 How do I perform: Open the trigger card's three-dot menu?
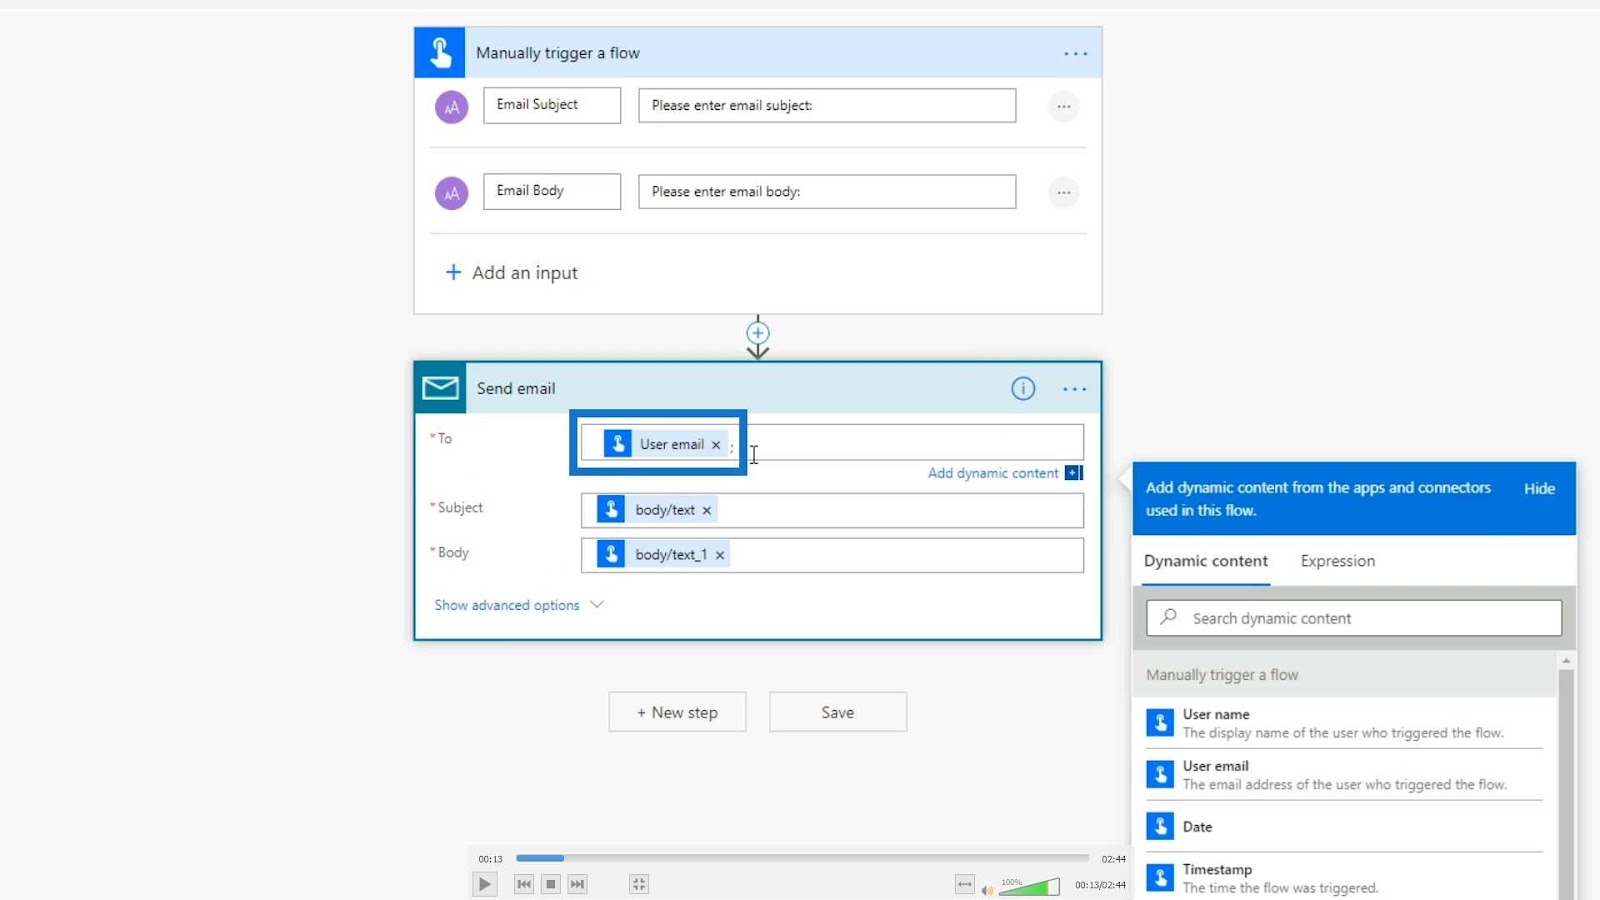pyautogui.click(x=1075, y=53)
